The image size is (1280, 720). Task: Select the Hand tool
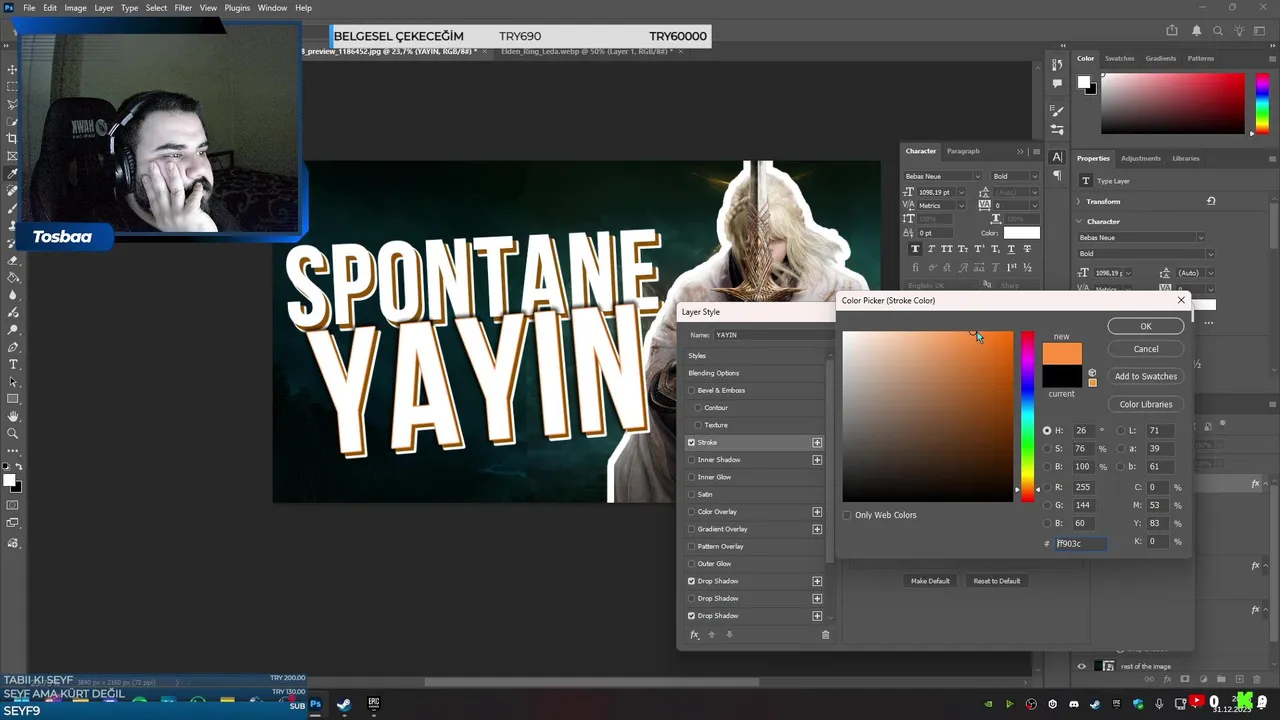click(x=12, y=416)
